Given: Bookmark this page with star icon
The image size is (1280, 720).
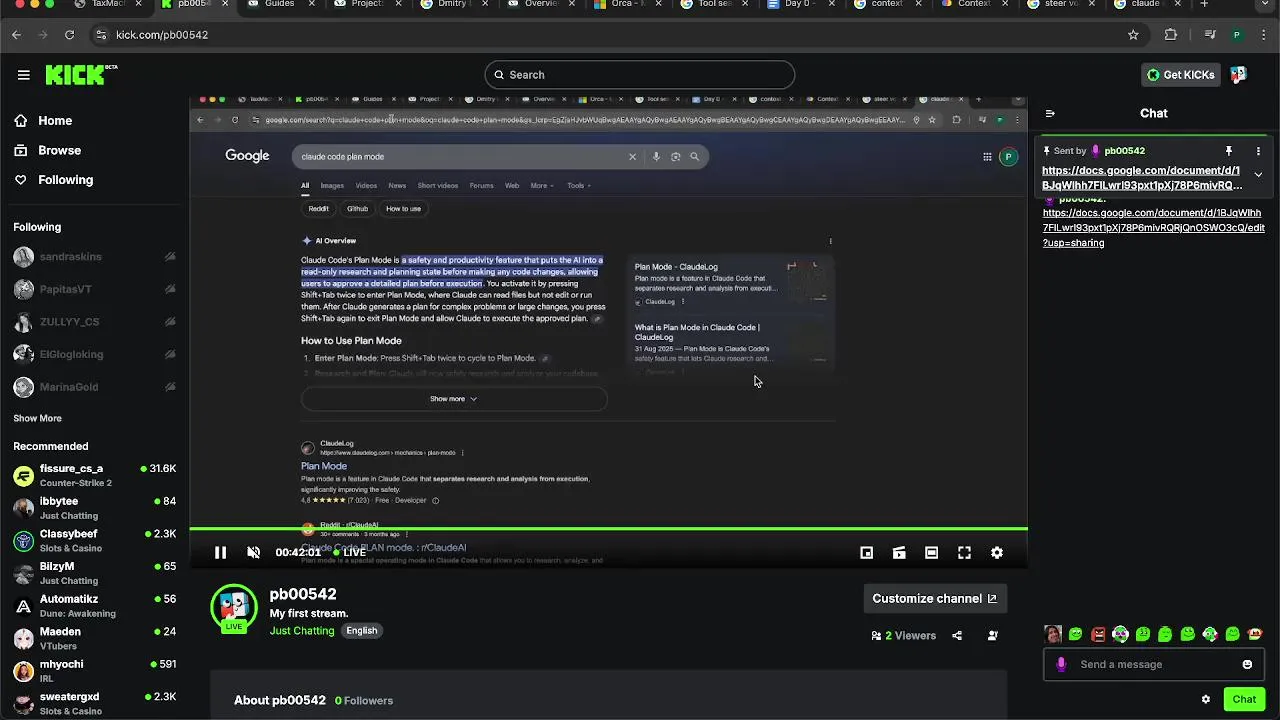Looking at the screenshot, I should (1133, 35).
